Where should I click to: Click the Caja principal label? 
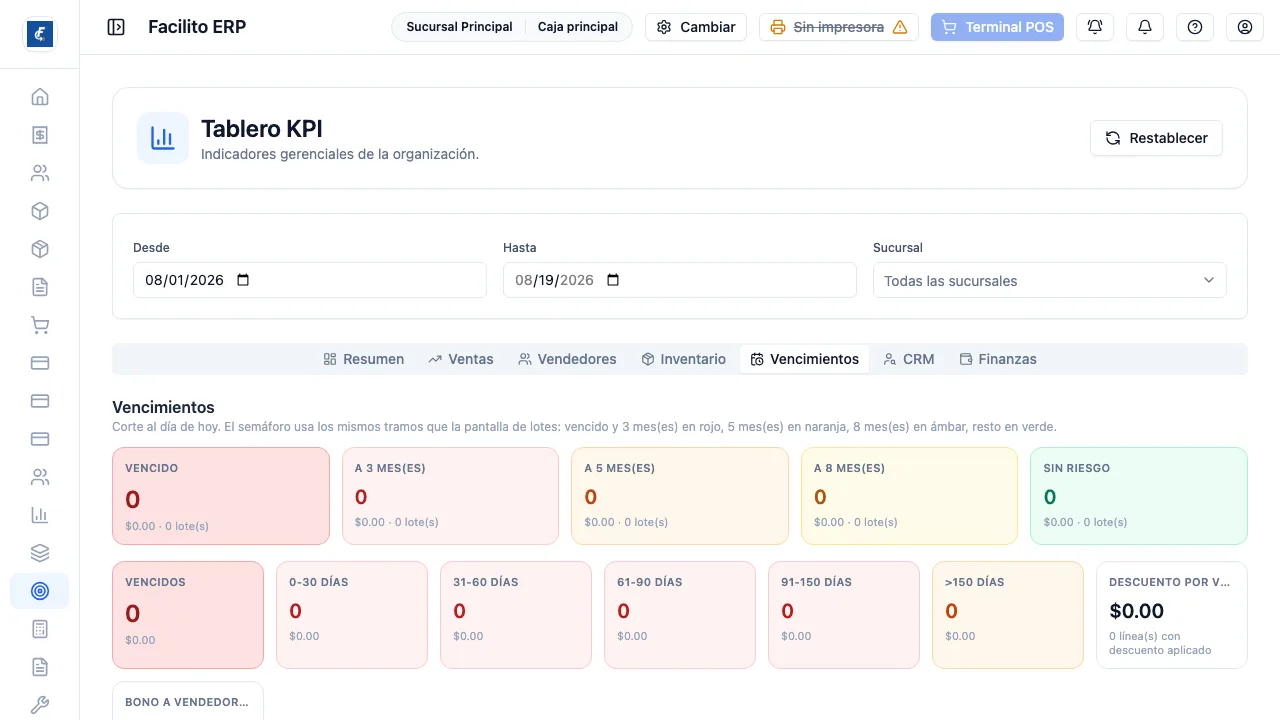tap(578, 27)
